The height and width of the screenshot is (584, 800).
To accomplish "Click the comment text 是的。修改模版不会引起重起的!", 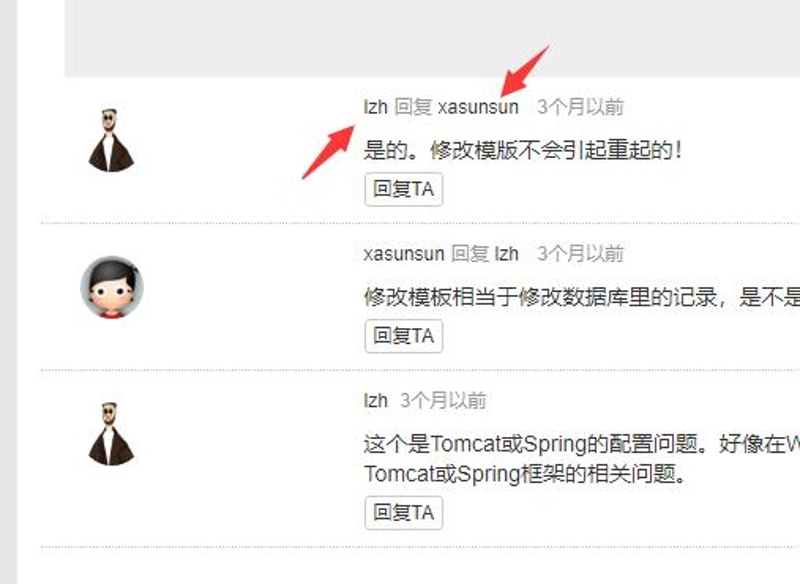I will click(523, 150).
